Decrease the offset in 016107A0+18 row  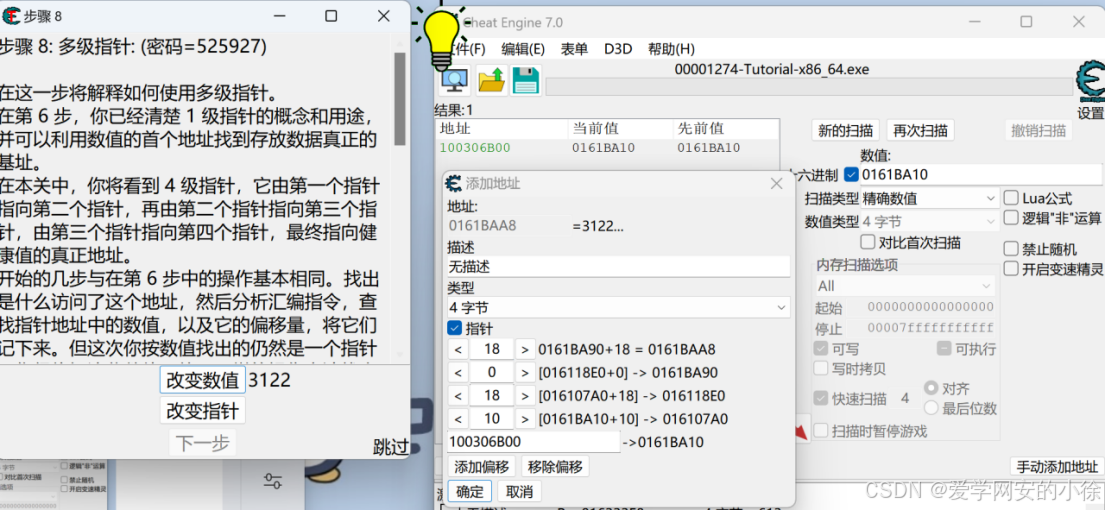pos(457,396)
